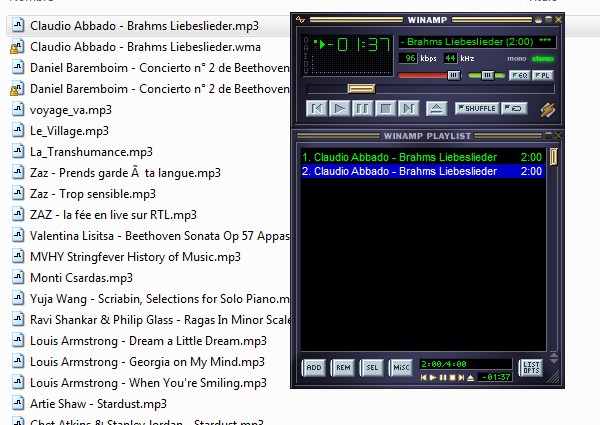Click the playlist mini Pause button
The image size is (600, 425).
pos(443,378)
